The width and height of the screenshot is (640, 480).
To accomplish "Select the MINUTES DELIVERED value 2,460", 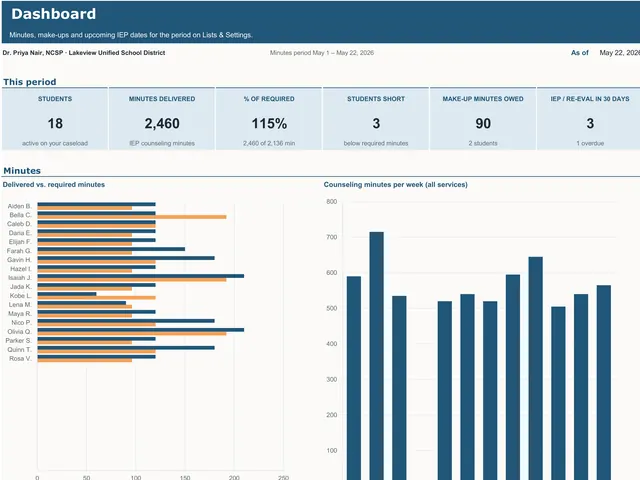I will pyautogui.click(x=162, y=123).
